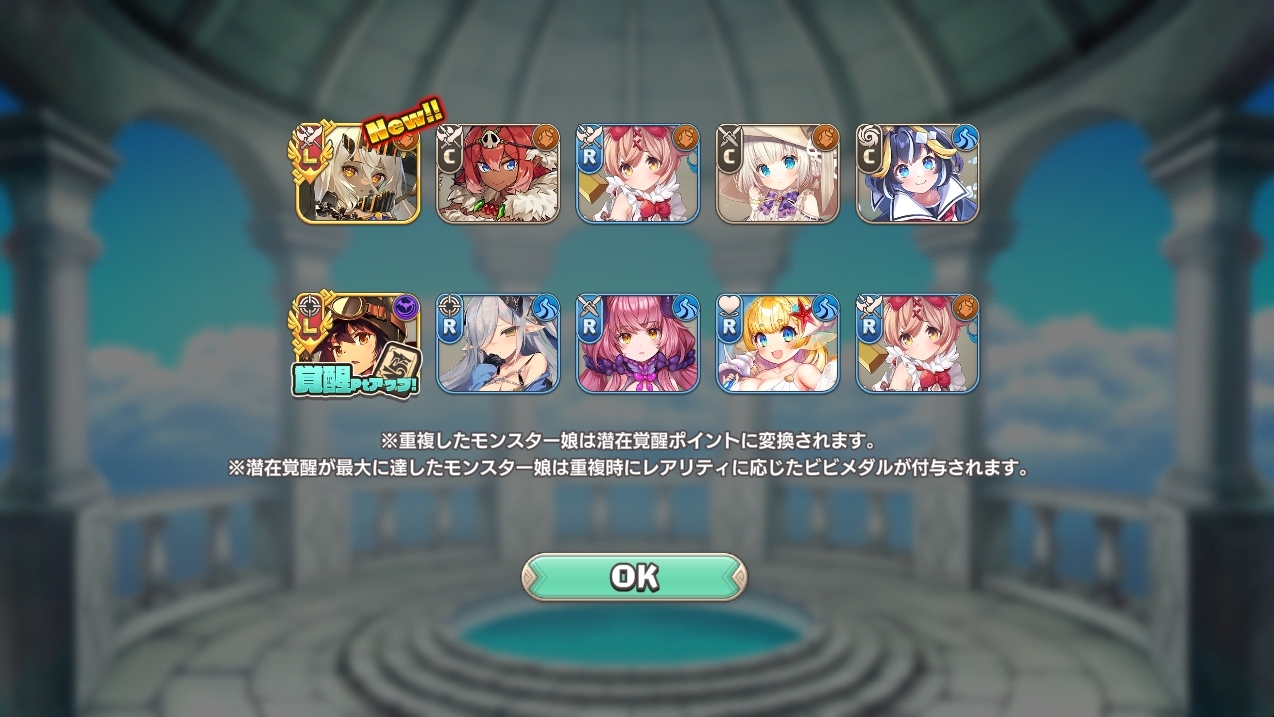Screen dimensions: 1274x717
Task: Select the dark blue-haired sailor girl card
Action: click(x=918, y=173)
